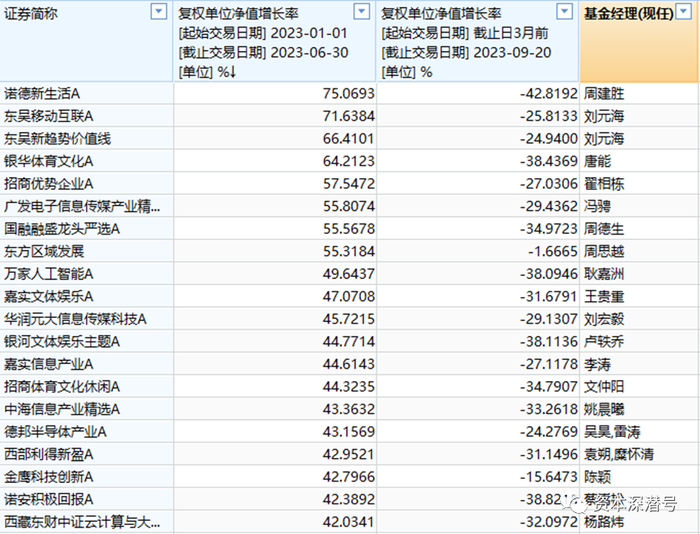
Task: Click value -24.2769 cell
Action: [549, 432]
